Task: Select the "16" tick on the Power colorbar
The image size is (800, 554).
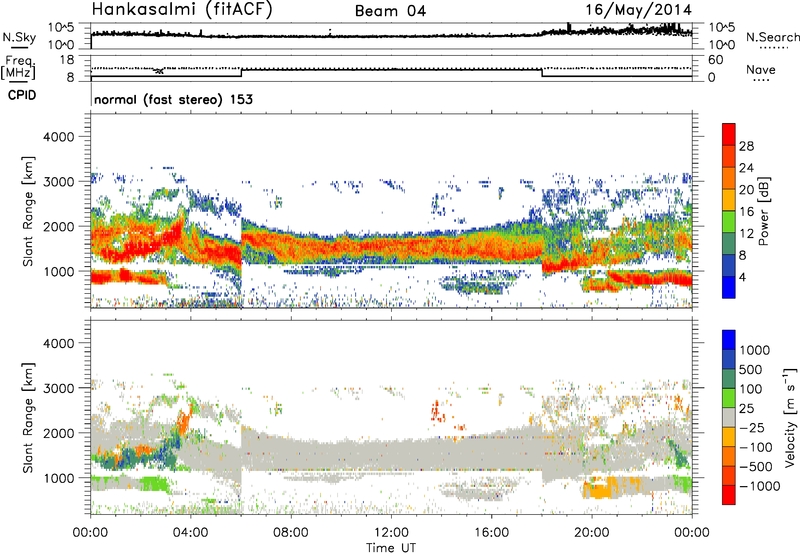Action: click(x=746, y=212)
